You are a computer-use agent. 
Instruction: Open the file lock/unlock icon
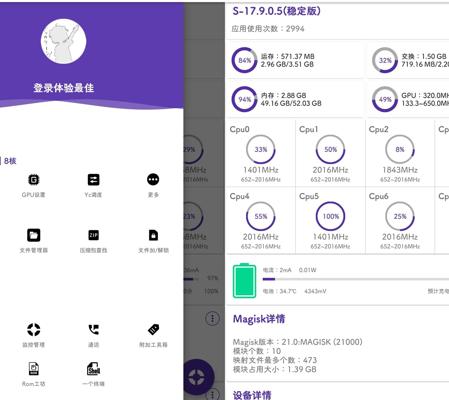coord(153,235)
